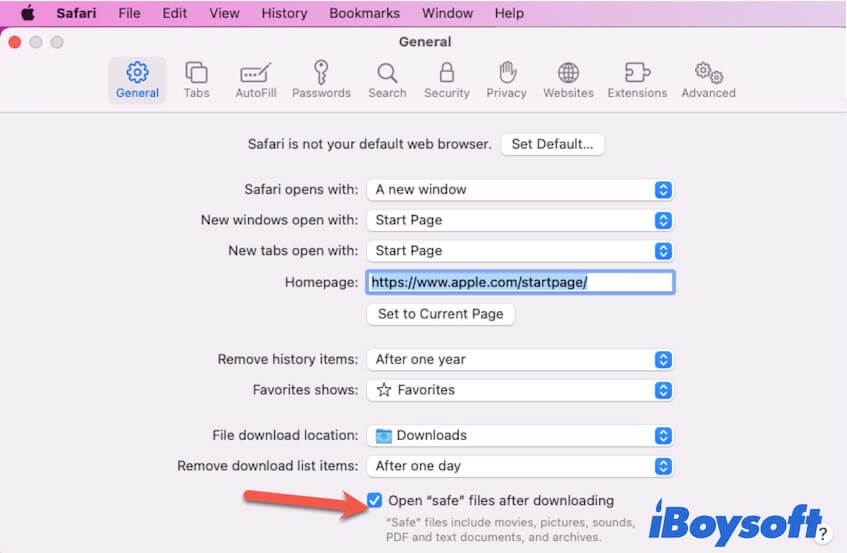Select the Search magnifier icon
847x553 pixels.
(x=387, y=80)
